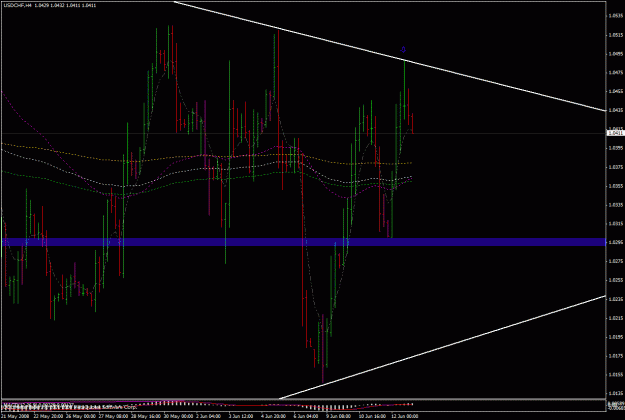Select the lower ascending white trendline
Screen dimensions: 625x420
point(442,347)
